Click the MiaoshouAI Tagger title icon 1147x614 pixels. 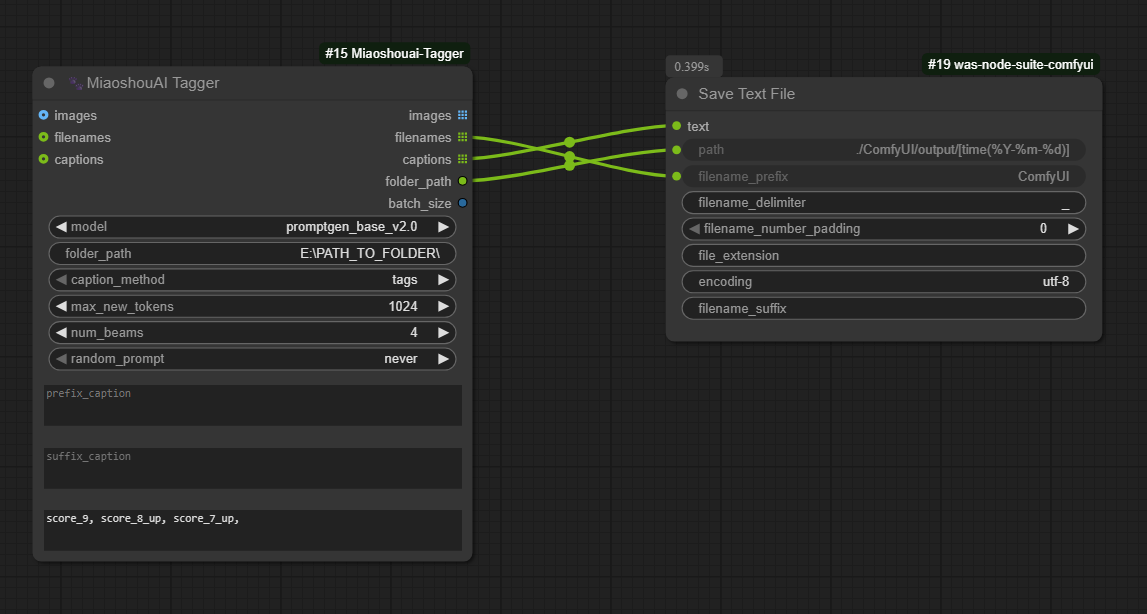click(x=75, y=83)
